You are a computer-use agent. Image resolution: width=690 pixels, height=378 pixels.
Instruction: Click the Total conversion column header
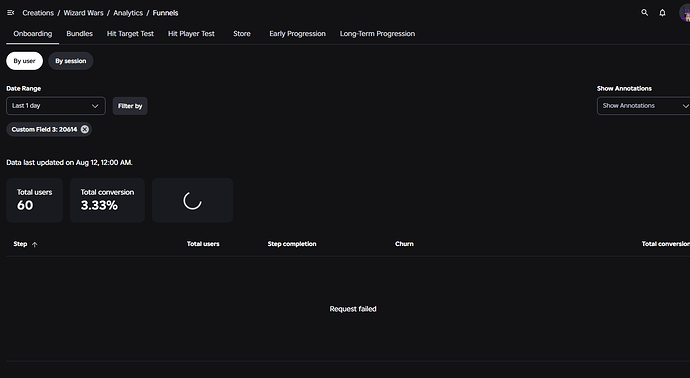coord(665,244)
